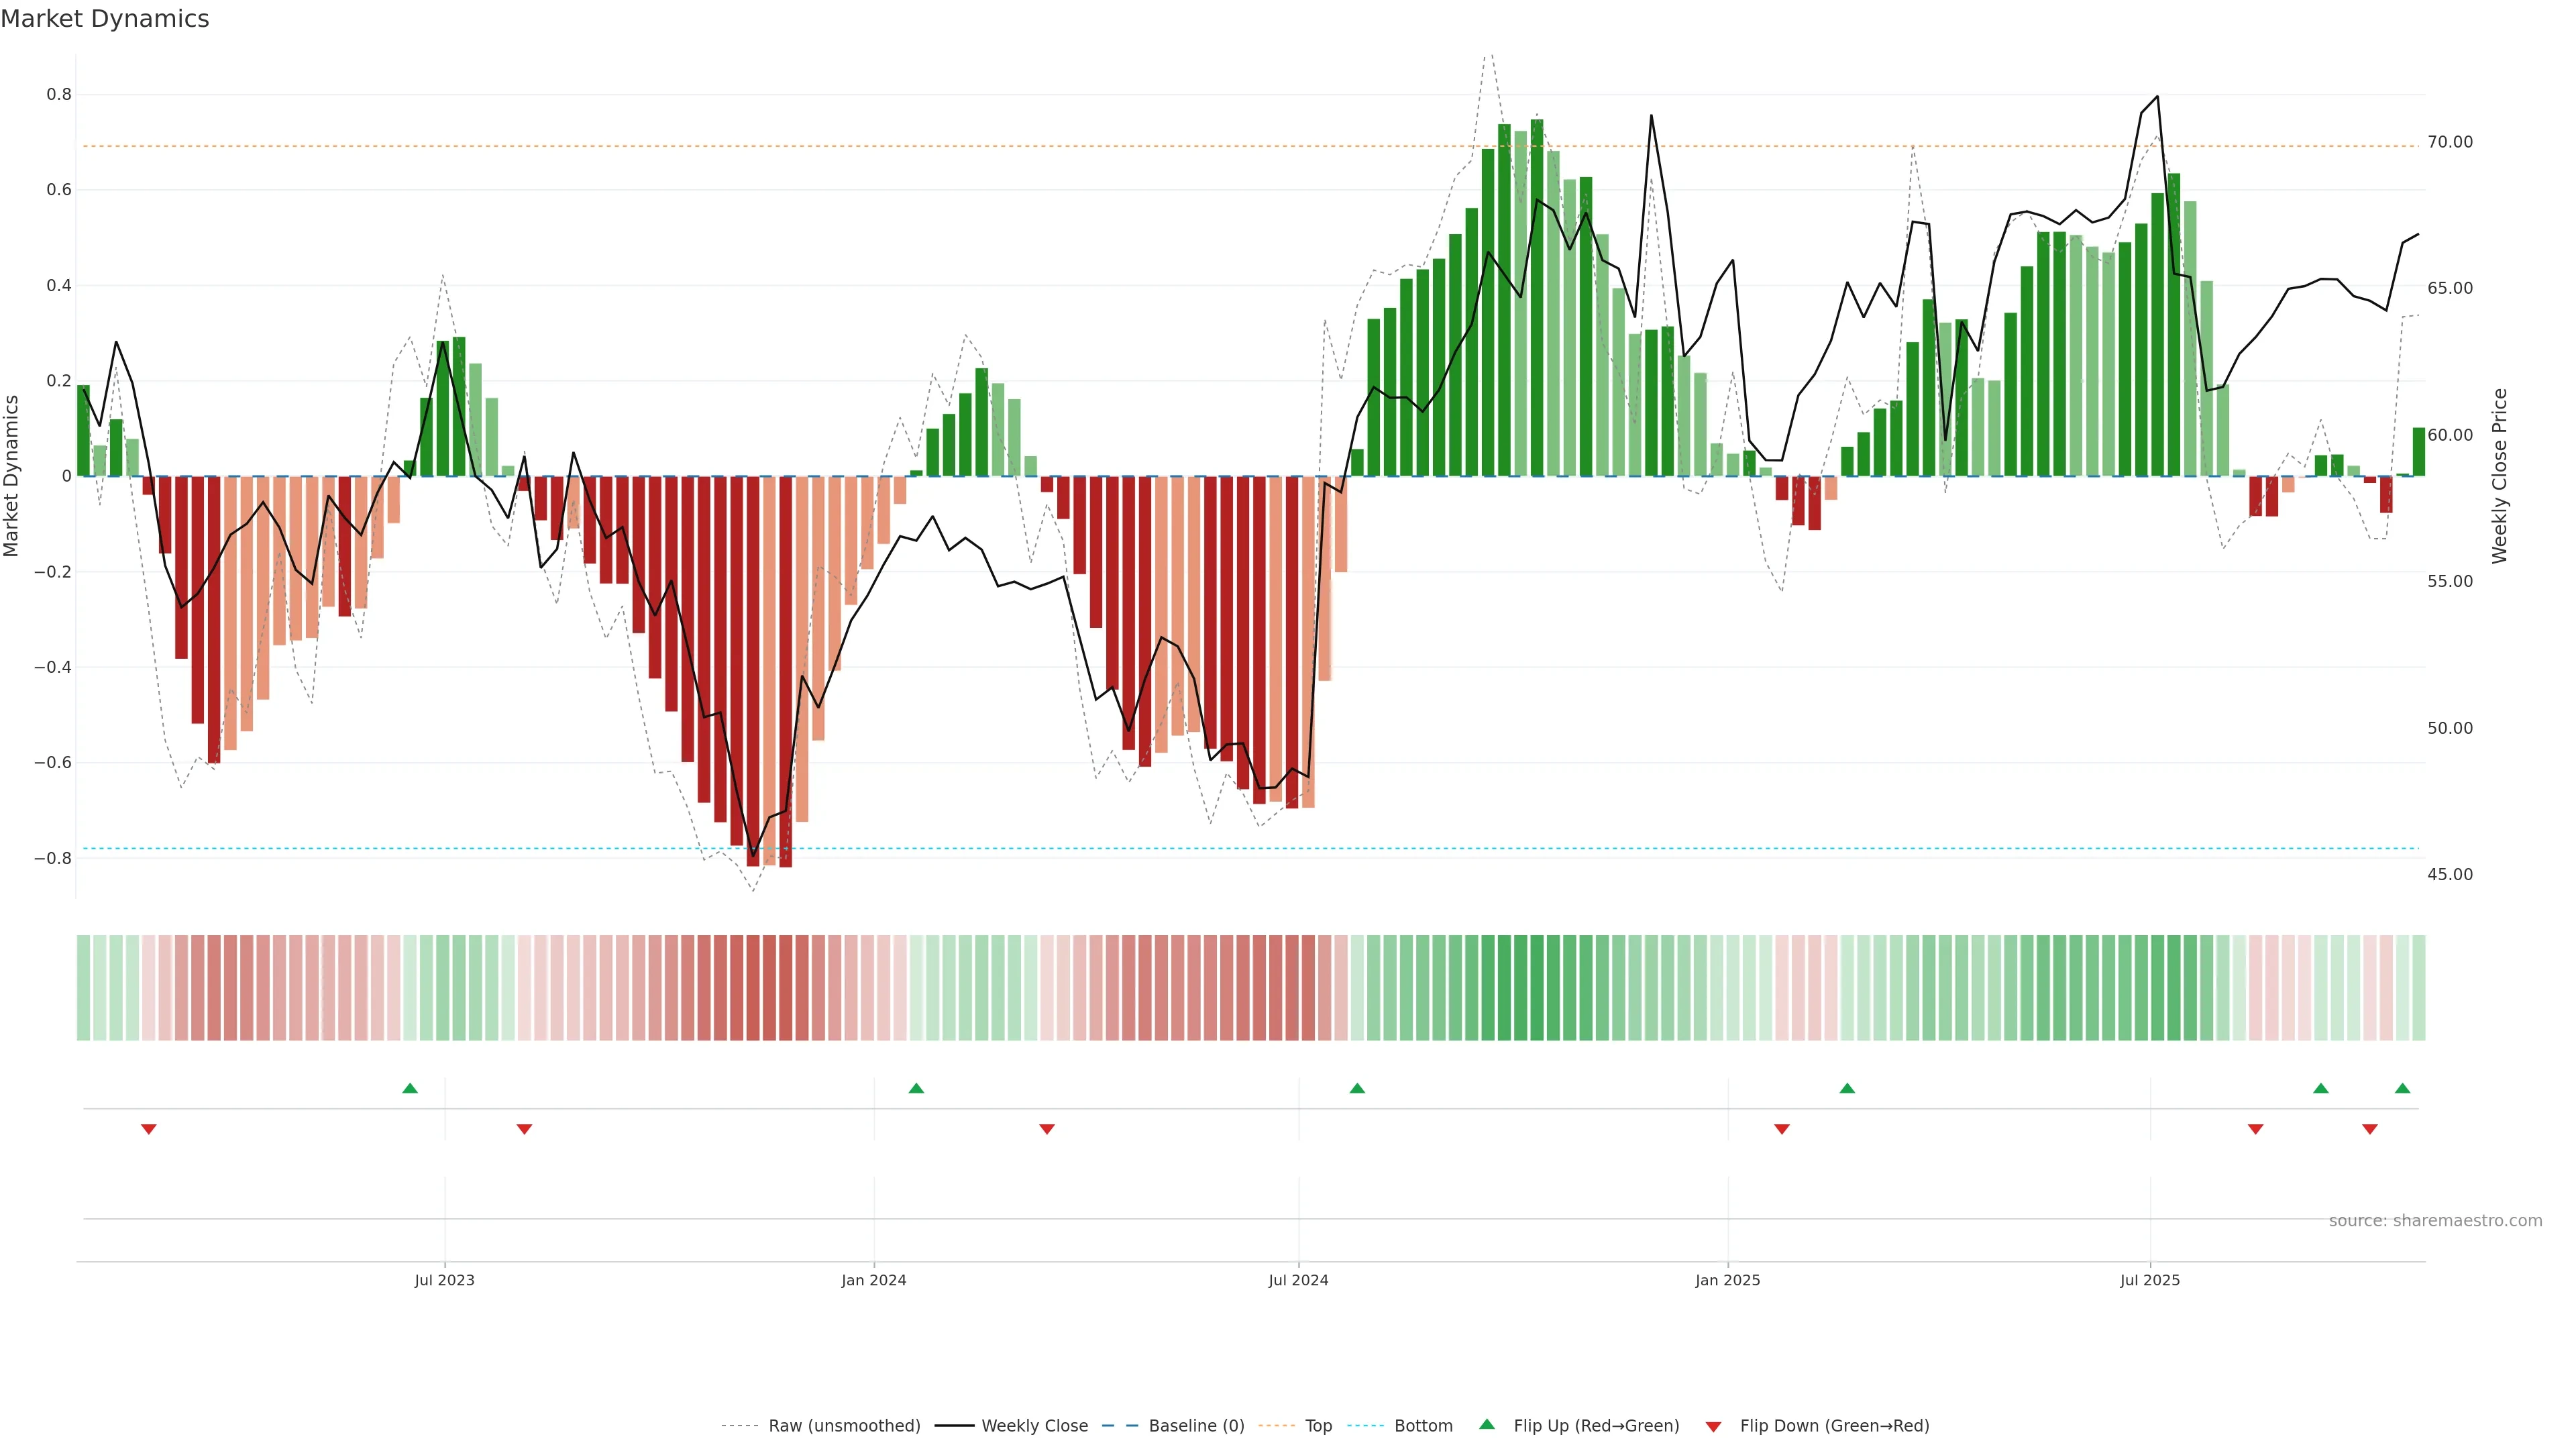
Task: Click the red flip-down triangle just after Jul 2023
Action: 524,1129
